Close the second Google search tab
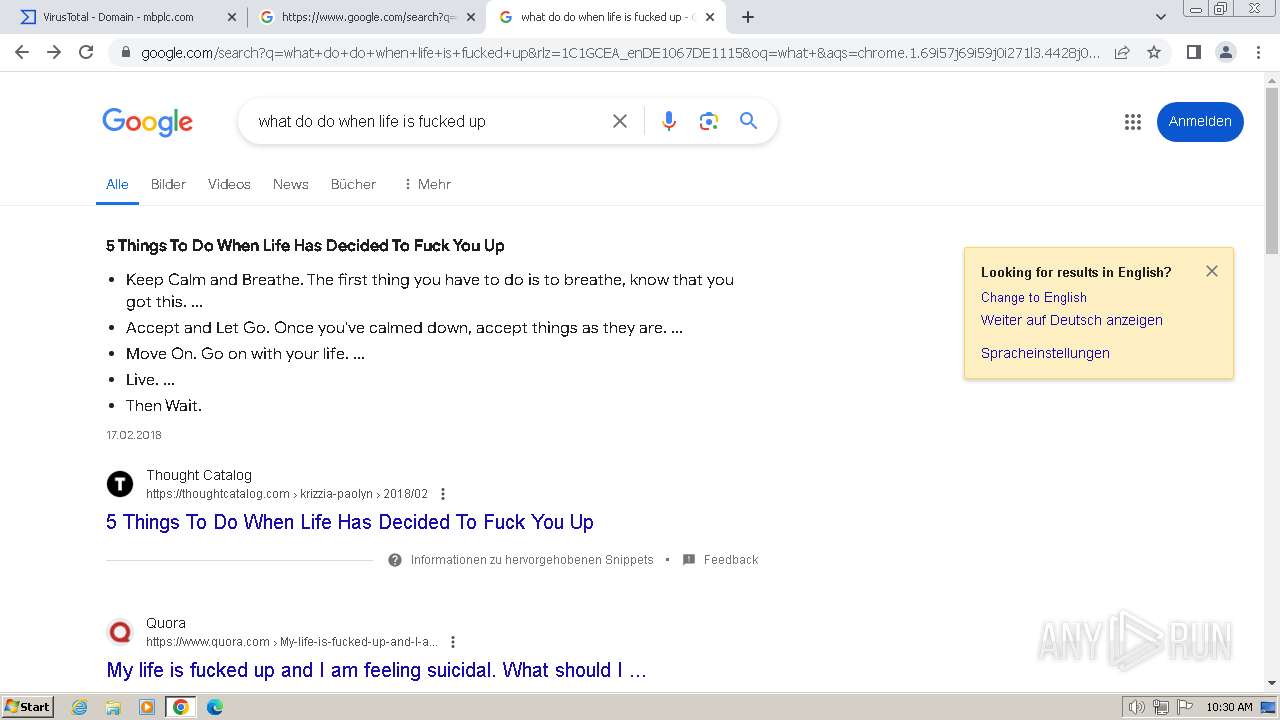1280x720 pixels. pos(471,17)
